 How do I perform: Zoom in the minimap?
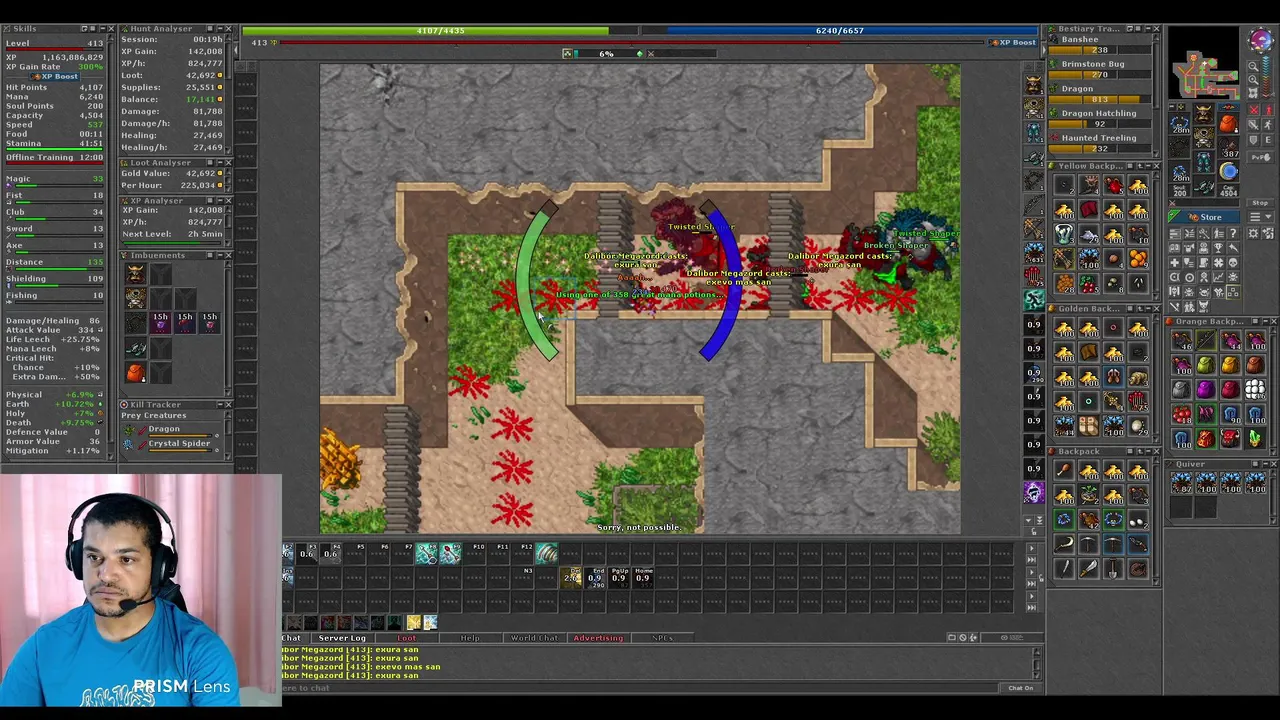tap(1252, 80)
